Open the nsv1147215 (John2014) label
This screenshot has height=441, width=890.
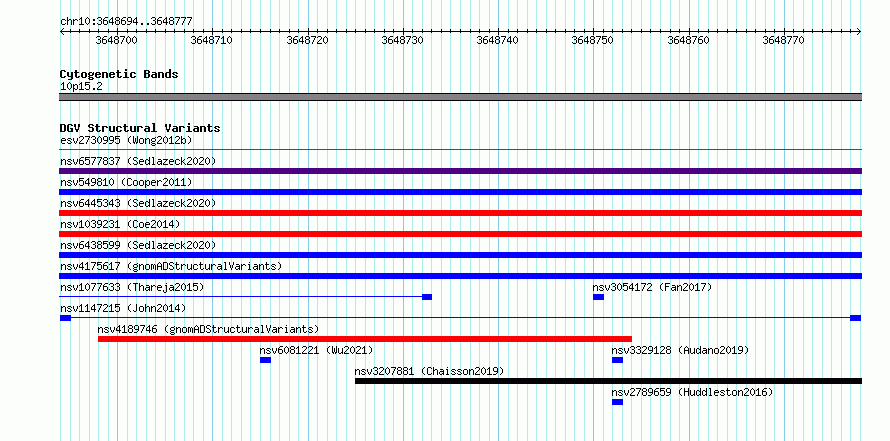pyautogui.click(x=123, y=308)
